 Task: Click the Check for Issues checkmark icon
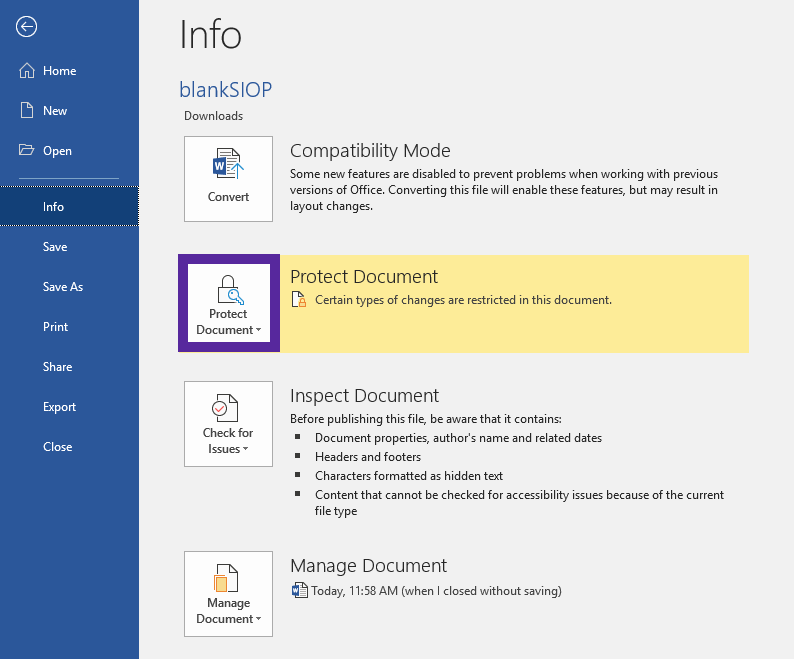(x=225, y=408)
